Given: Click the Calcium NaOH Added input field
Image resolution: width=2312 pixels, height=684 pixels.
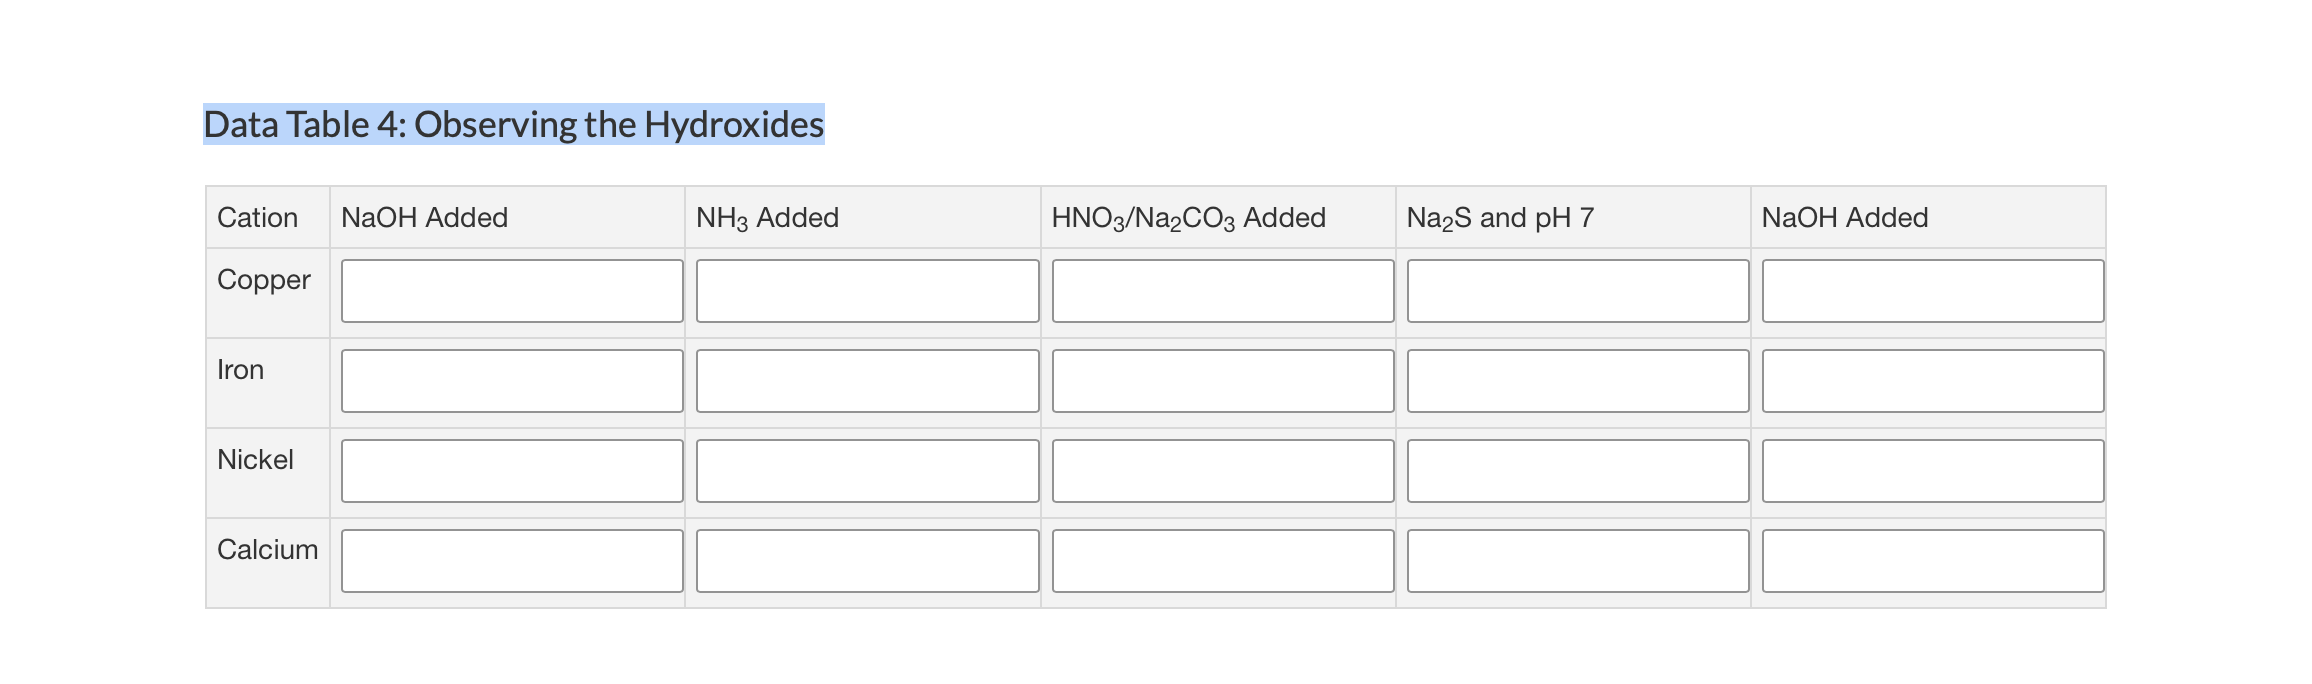Looking at the screenshot, I should (512, 560).
